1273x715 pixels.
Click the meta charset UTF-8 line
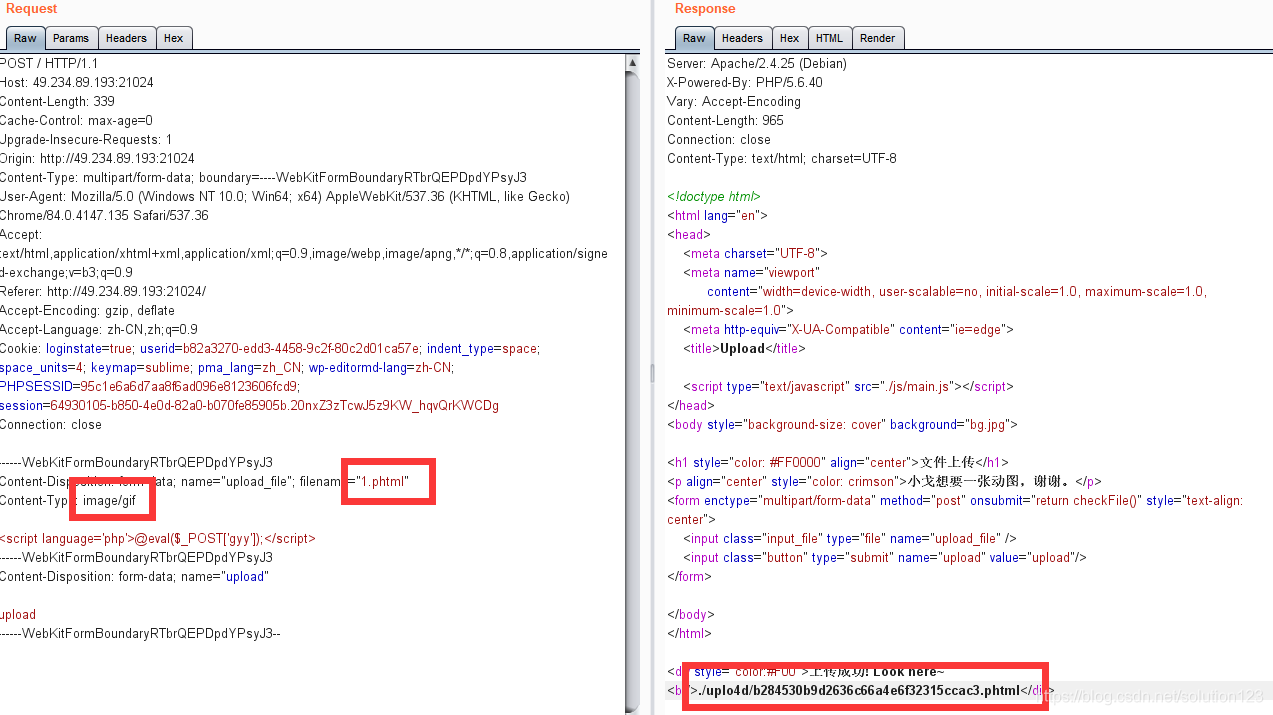coord(756,253)
